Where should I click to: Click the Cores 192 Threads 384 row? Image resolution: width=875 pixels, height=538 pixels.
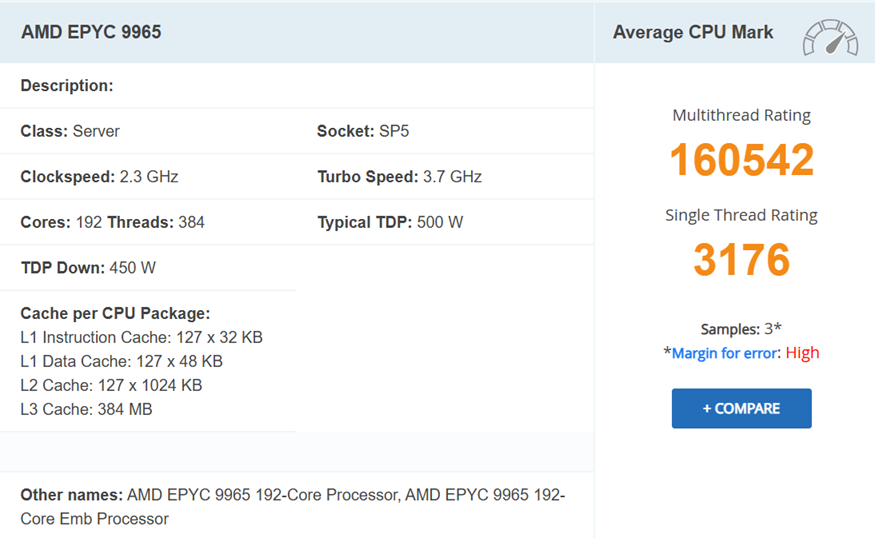112,222
